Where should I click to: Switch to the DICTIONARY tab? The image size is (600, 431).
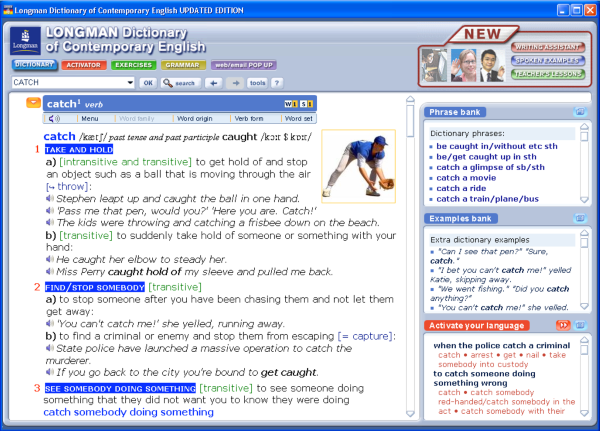point(34,65)
